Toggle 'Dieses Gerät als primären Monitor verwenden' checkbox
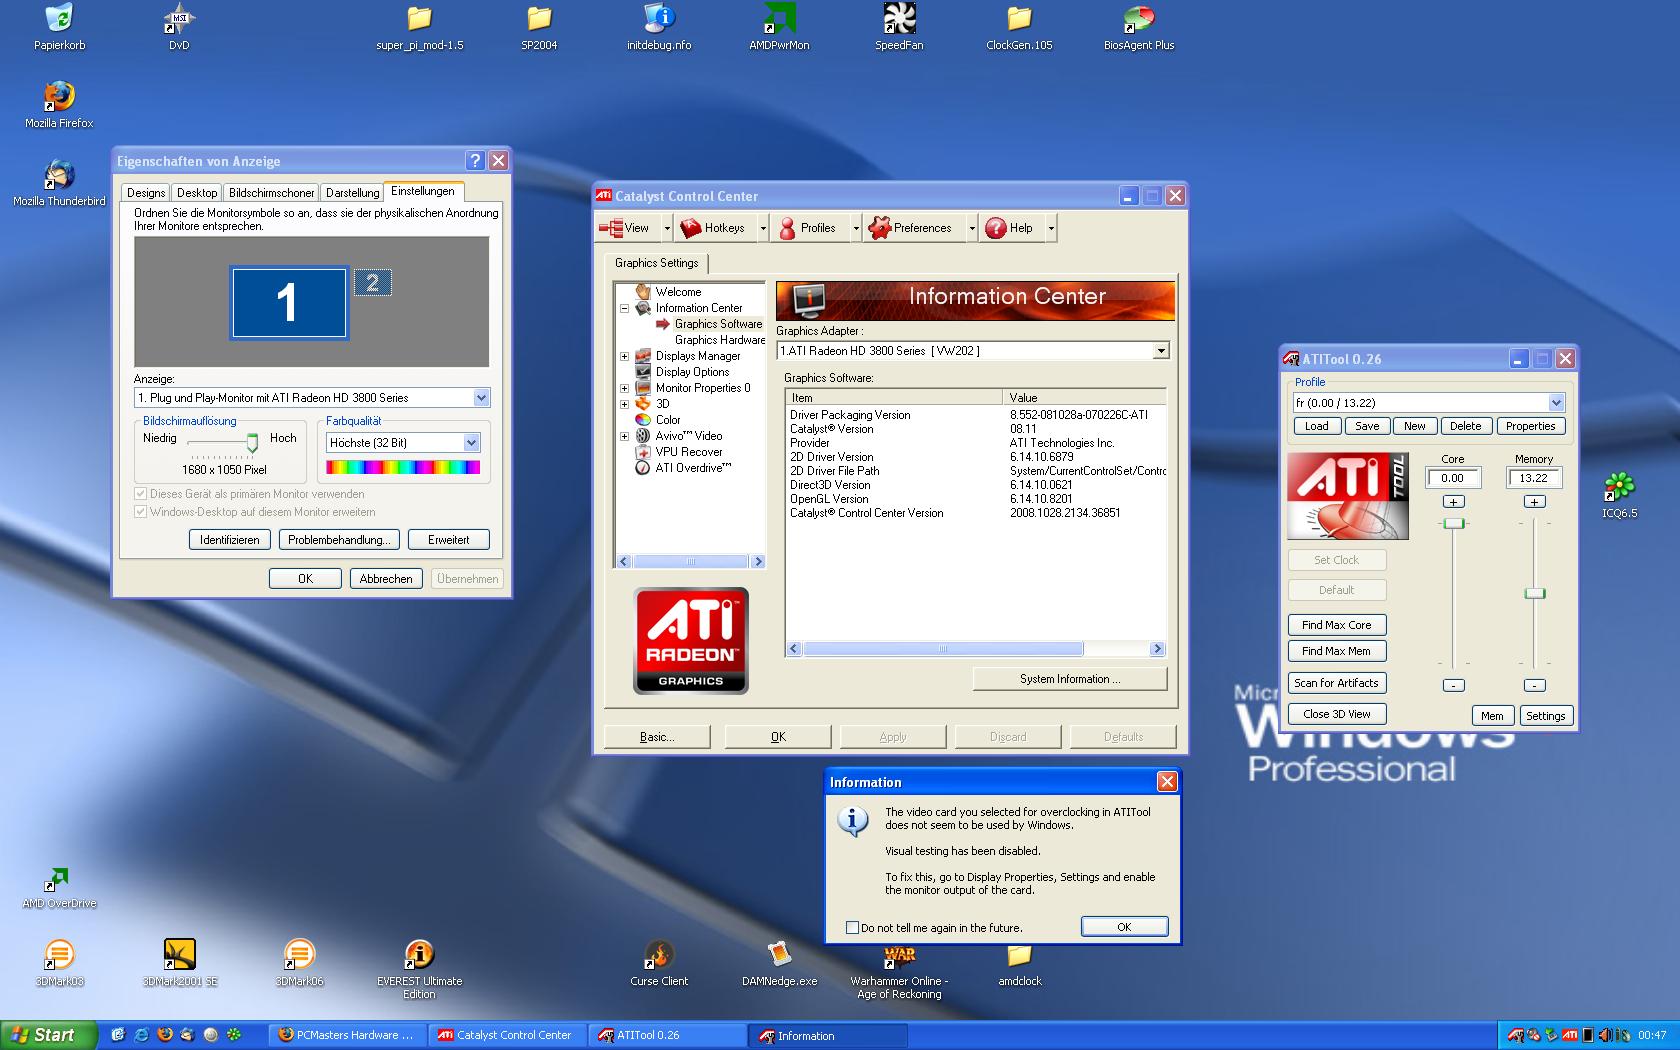1680x1050 pixels. point(140,494)
